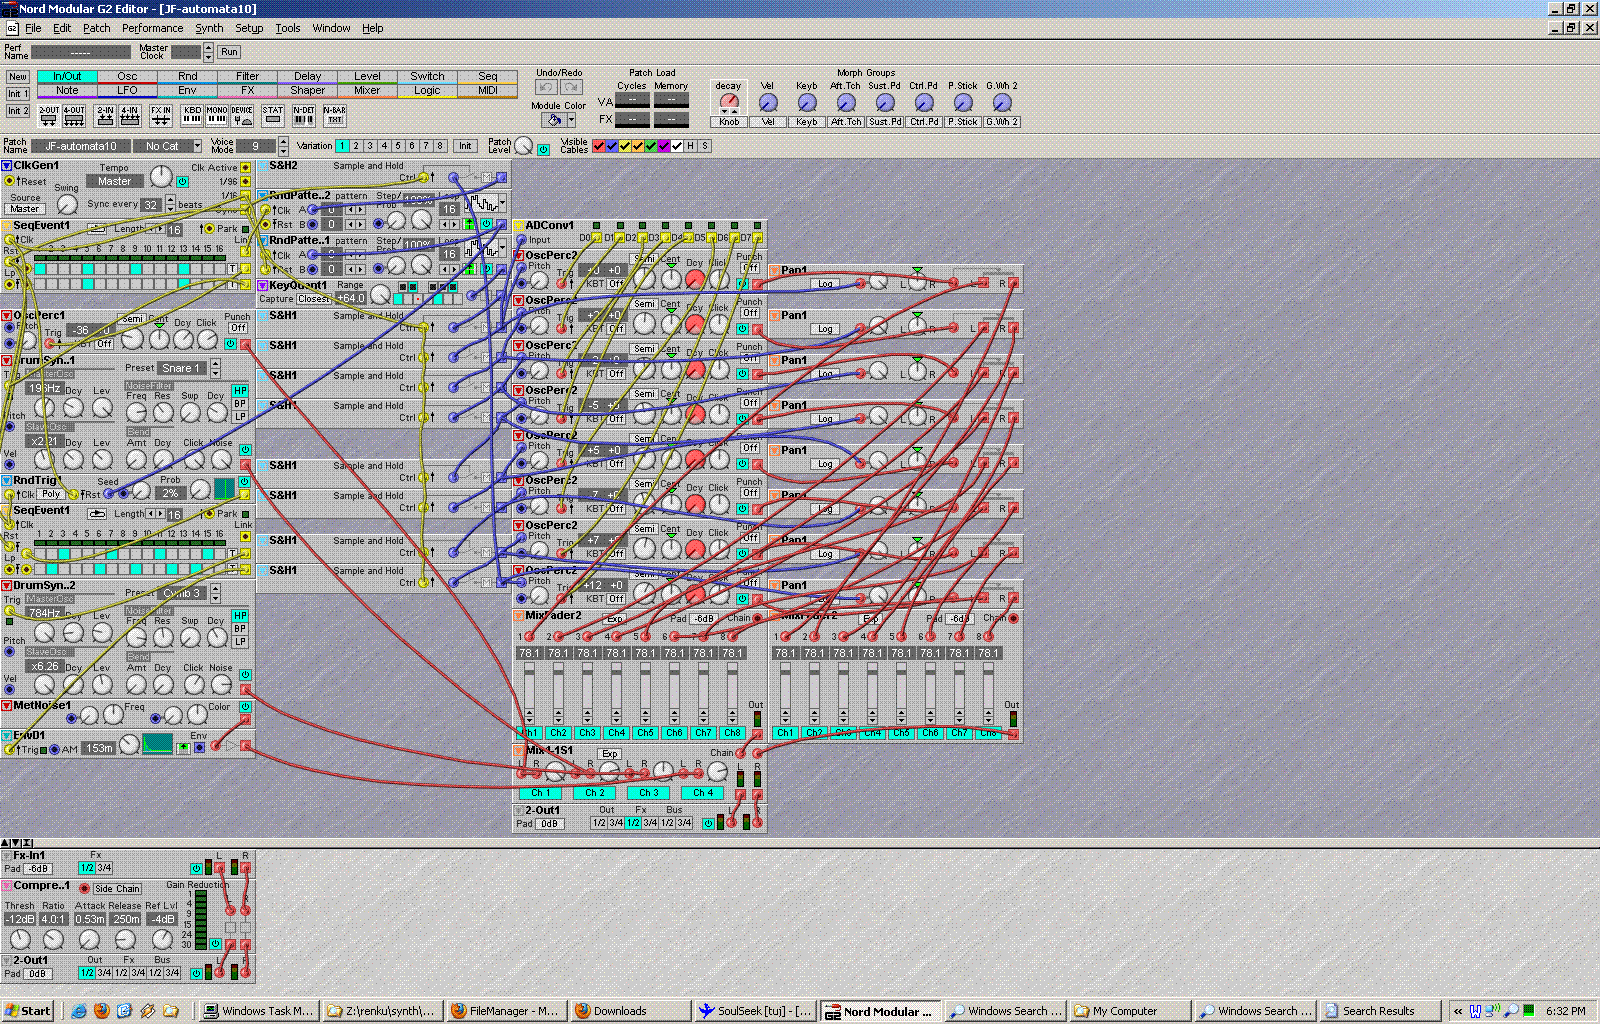Image resolution: width=1600 pixels, height=1024 pixels.
Task: Select the Mixer module tab
Action: coord(367,90)
